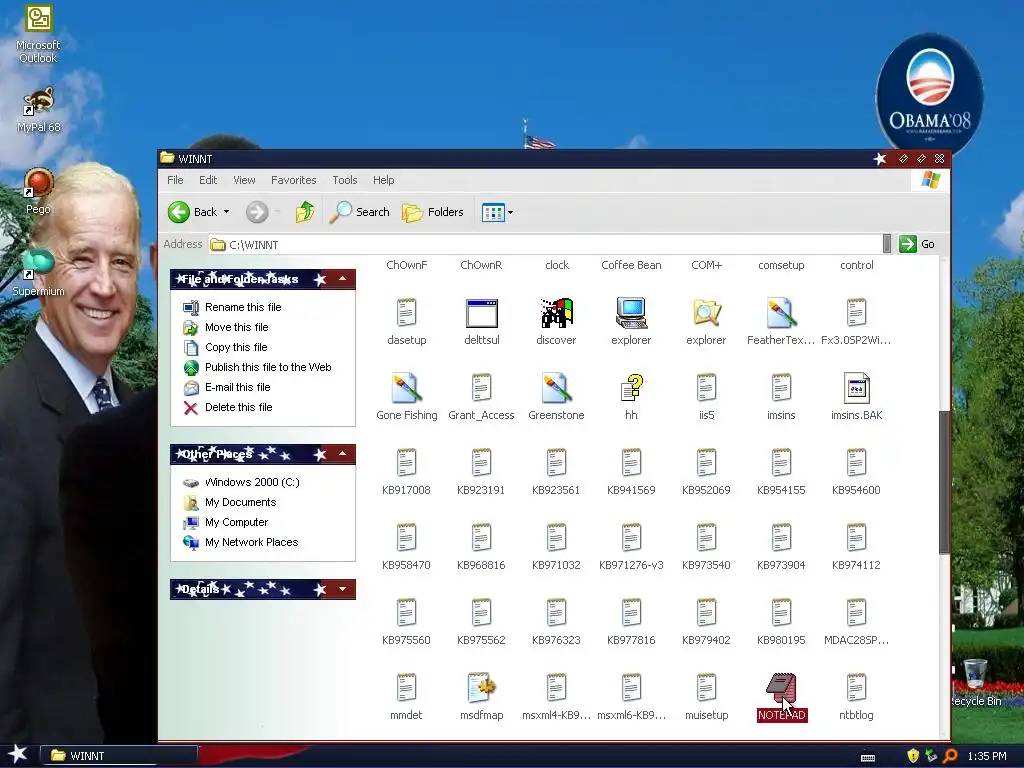Select the muisetup log file
The image size is (1024, 768).
706,697
